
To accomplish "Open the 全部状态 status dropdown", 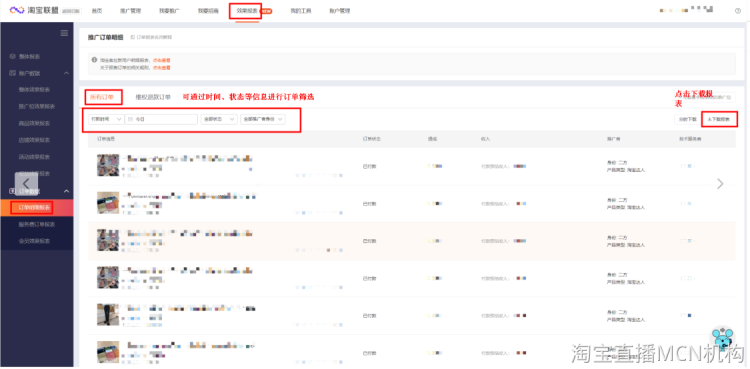I will [219, 119].
